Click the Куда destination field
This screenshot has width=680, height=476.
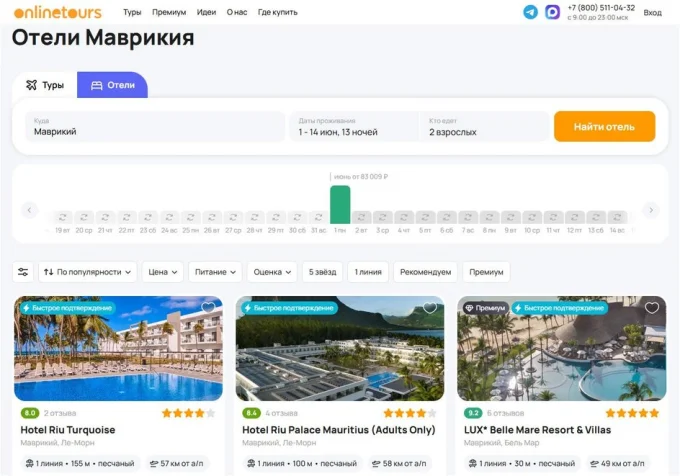tap(155, 127)
